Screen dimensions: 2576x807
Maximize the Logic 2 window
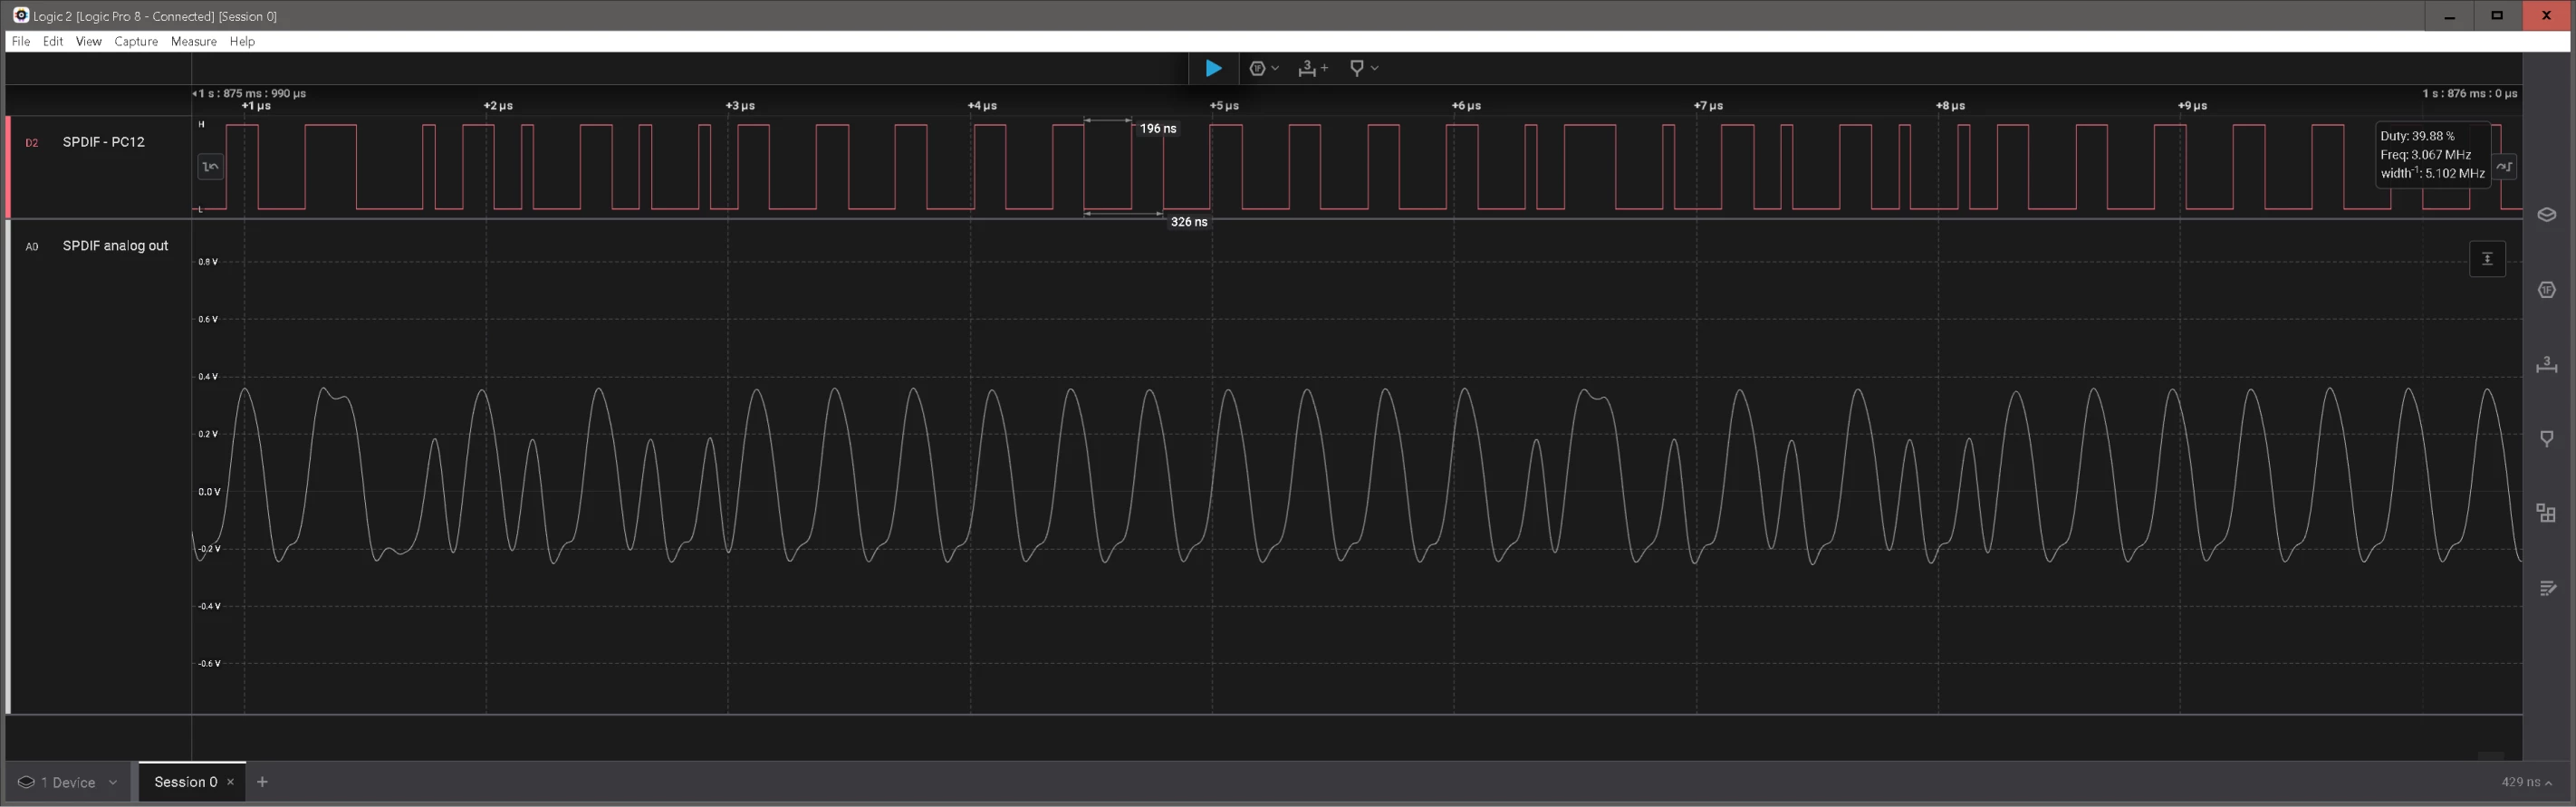coord(2497,15)
